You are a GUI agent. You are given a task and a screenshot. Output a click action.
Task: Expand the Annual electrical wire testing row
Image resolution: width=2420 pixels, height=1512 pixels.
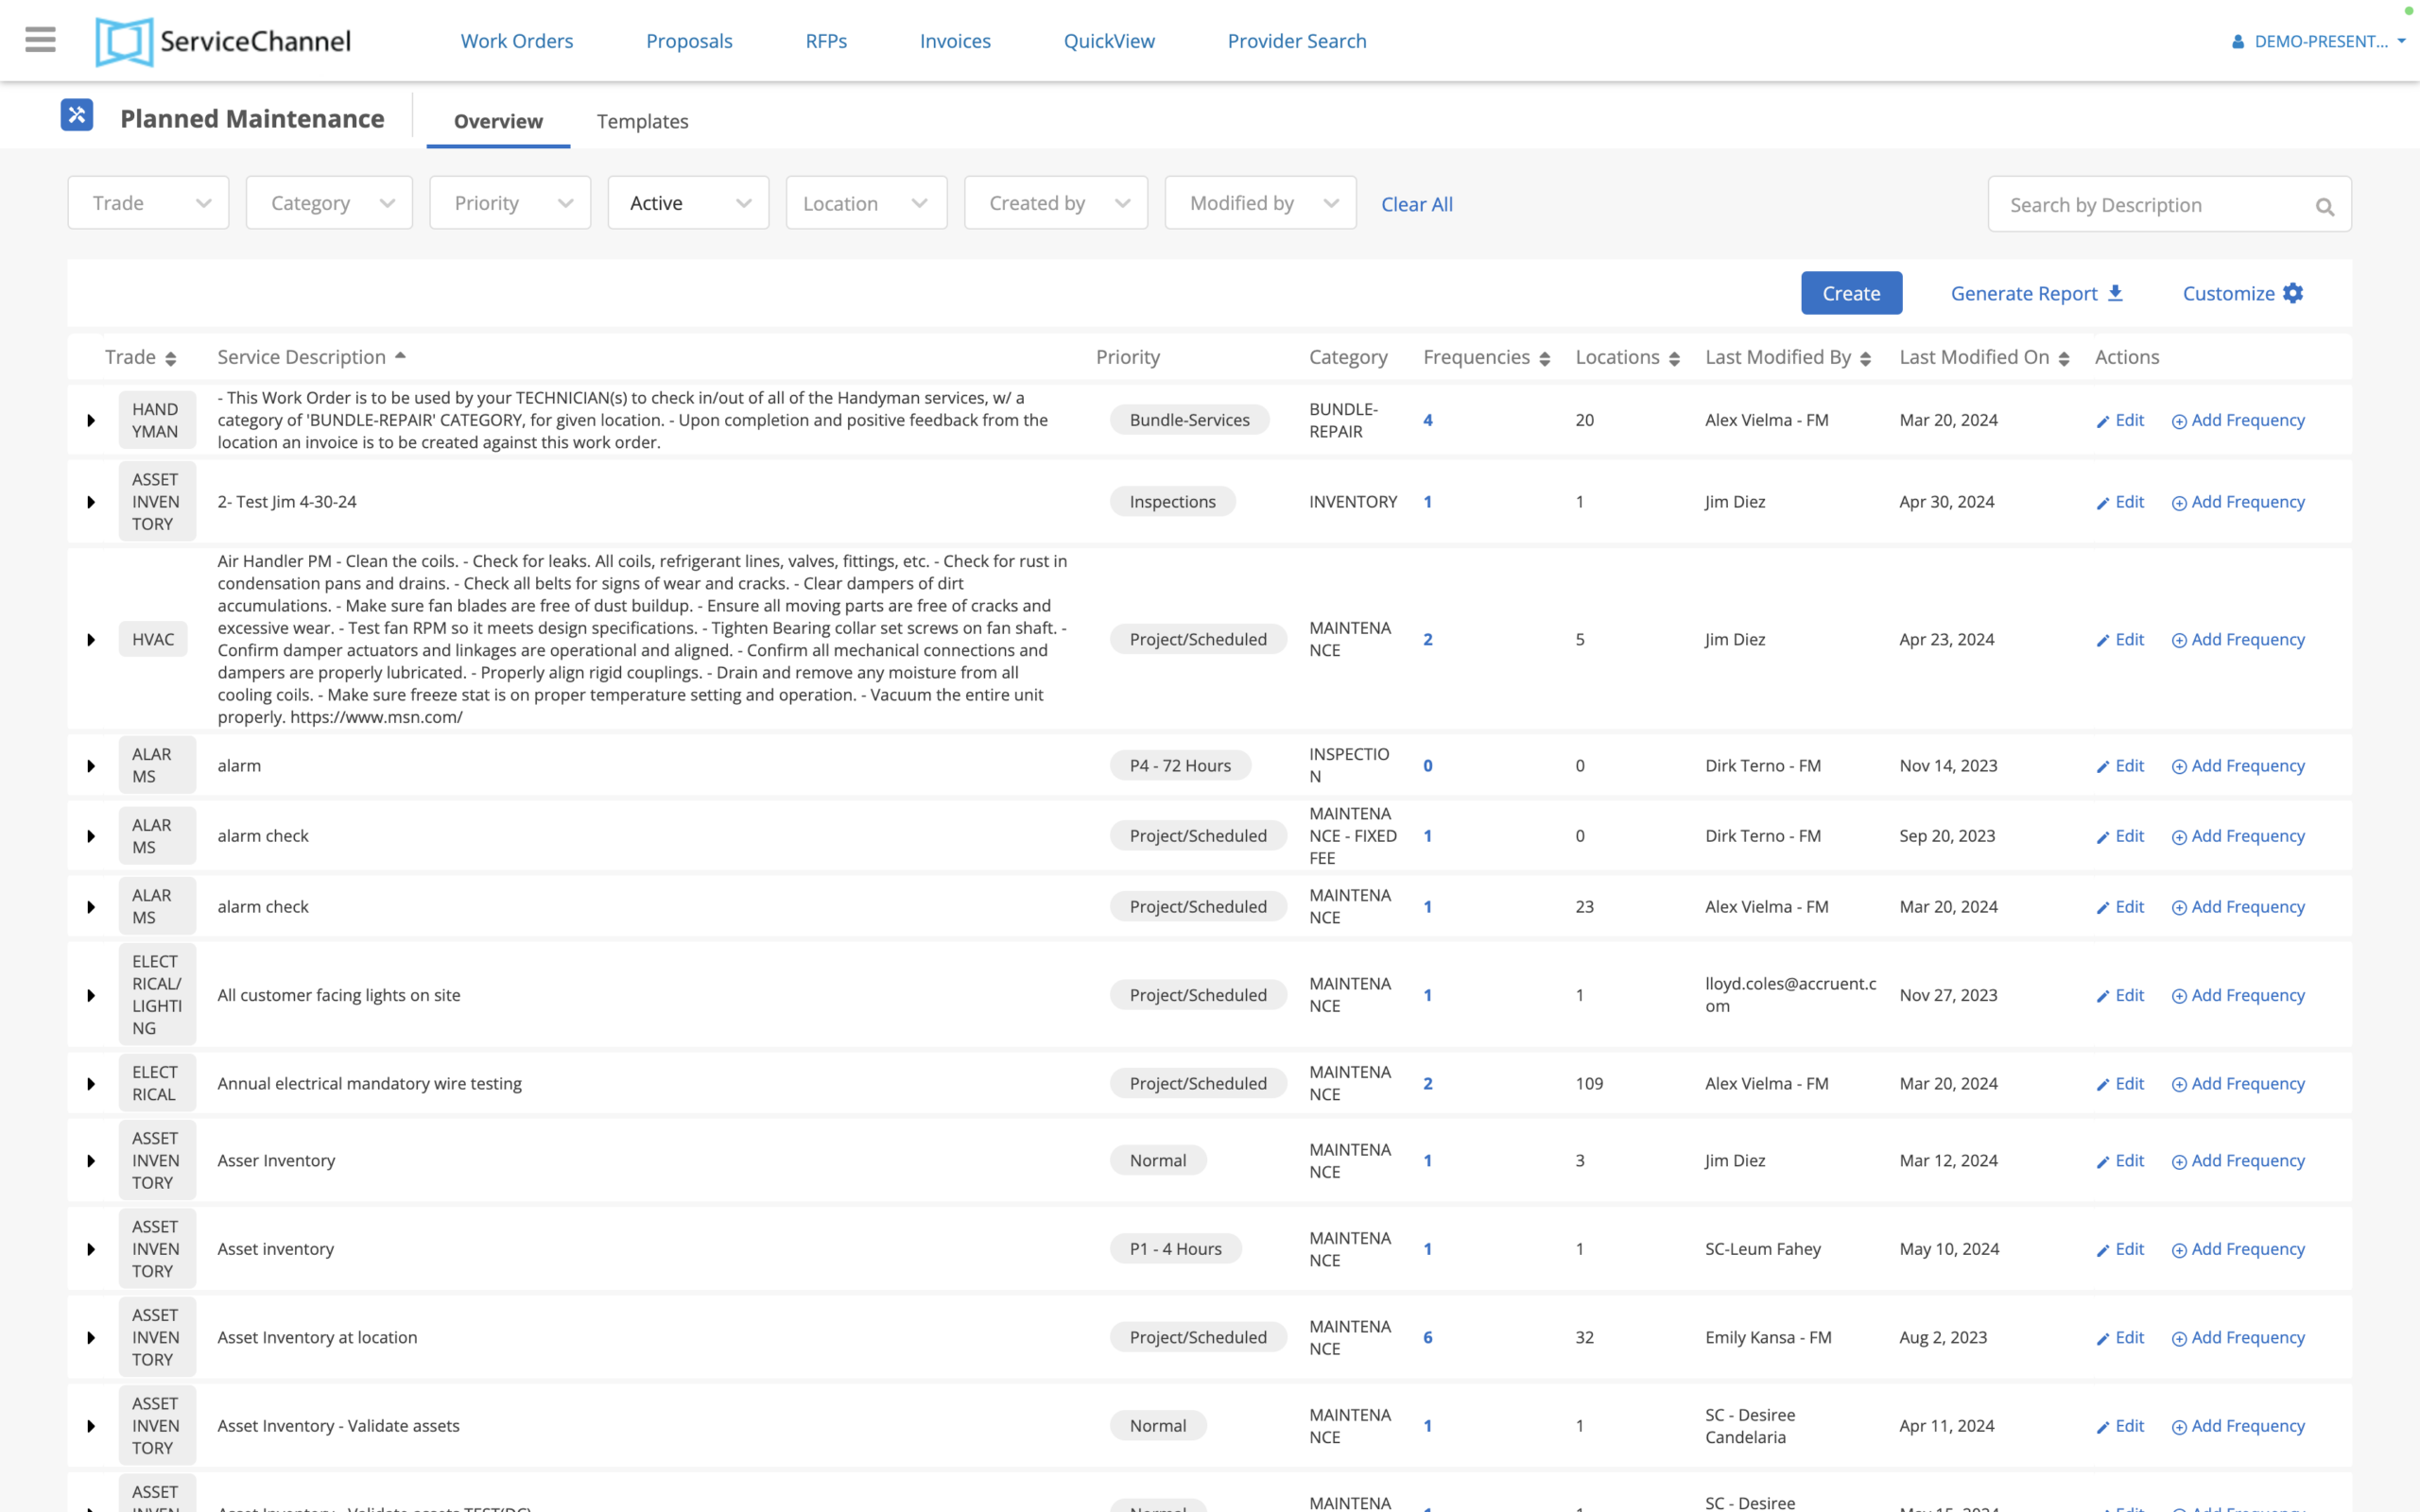(x=91, y=1084)
